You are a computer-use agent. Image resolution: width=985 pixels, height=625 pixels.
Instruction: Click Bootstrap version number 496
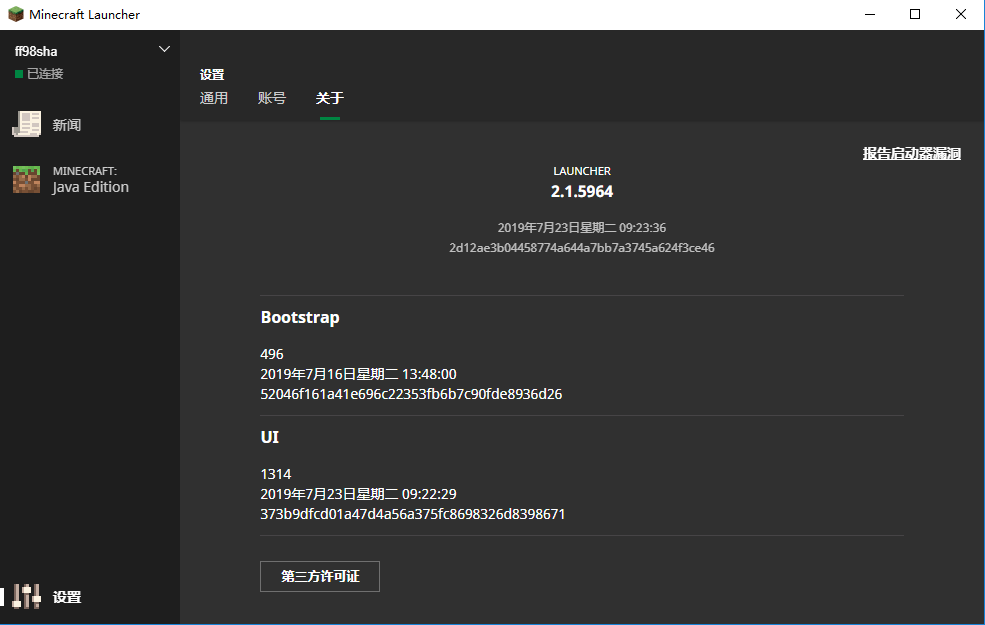pyautogui.click(x=272, y=354)
